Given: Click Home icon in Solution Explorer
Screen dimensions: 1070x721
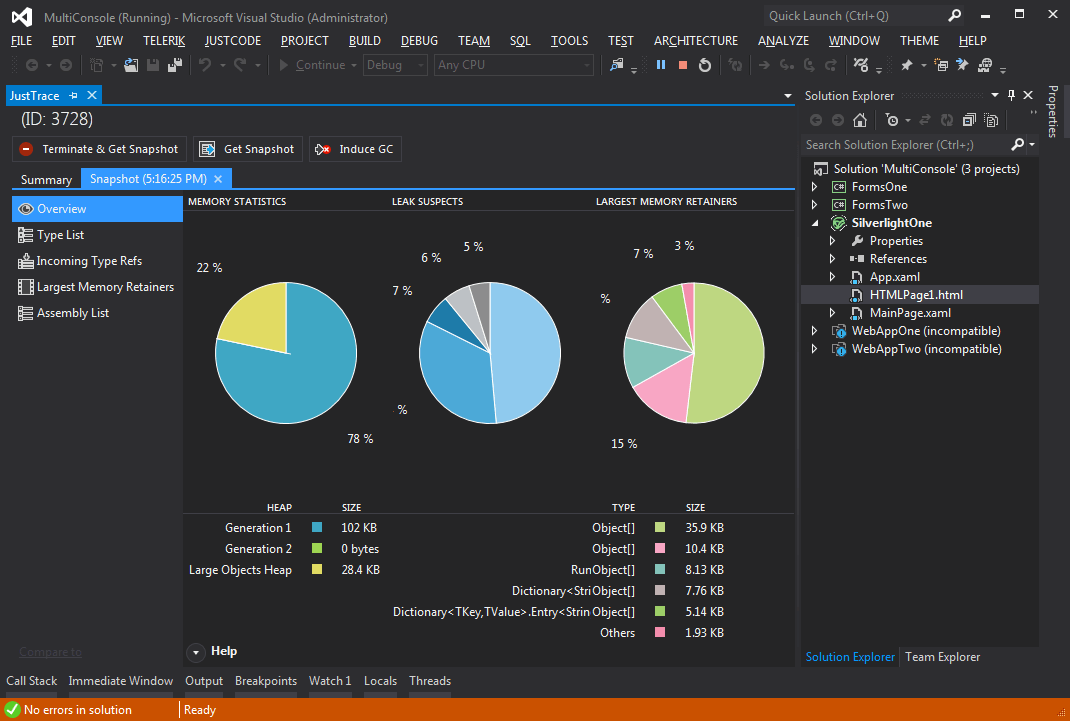Looking at the screenshot, I should tap(860, 120).
